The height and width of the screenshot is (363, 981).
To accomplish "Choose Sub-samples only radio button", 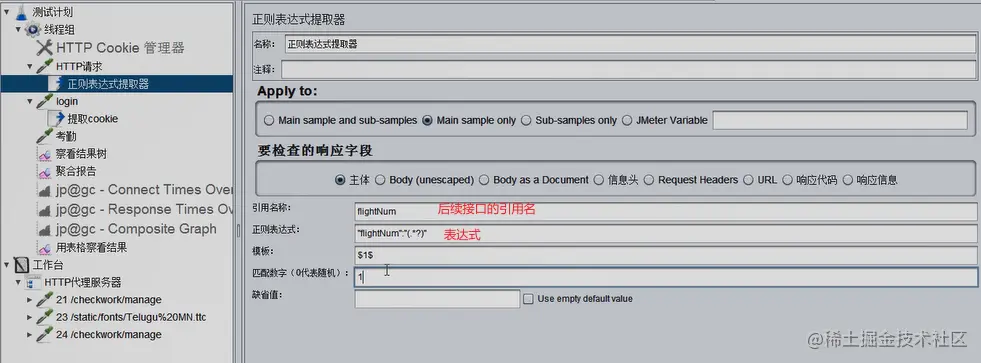I will (526, 120).
